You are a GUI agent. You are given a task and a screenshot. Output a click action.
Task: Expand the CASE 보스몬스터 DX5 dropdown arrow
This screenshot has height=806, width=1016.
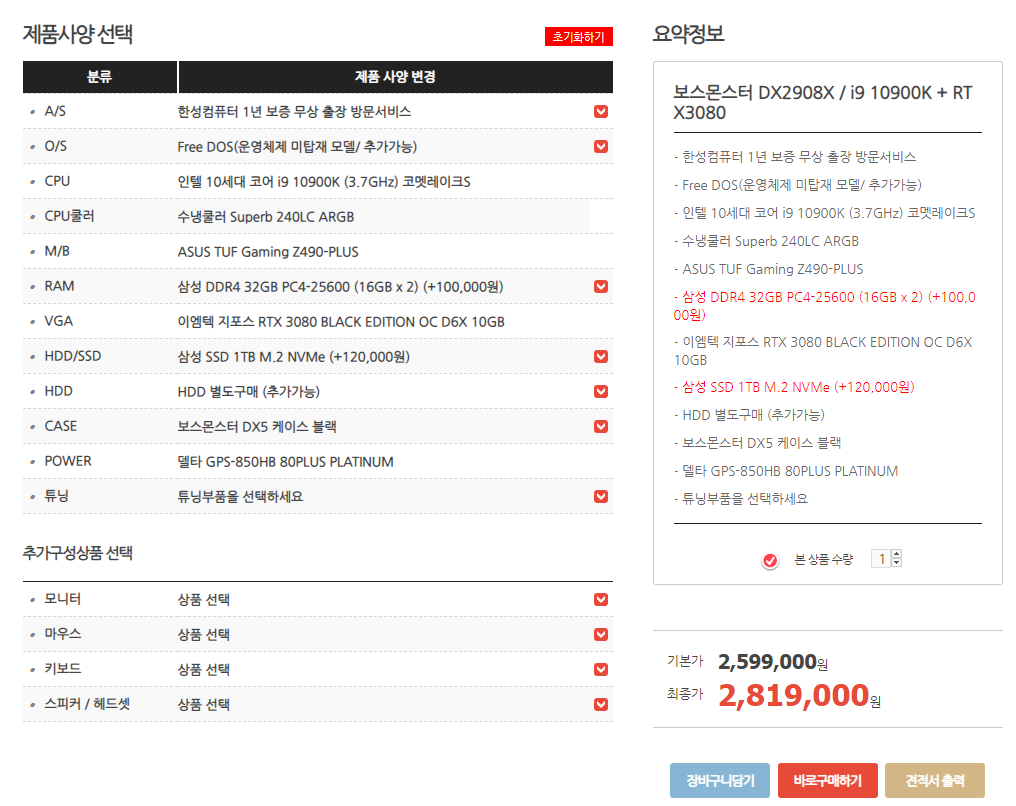[601, 426]
